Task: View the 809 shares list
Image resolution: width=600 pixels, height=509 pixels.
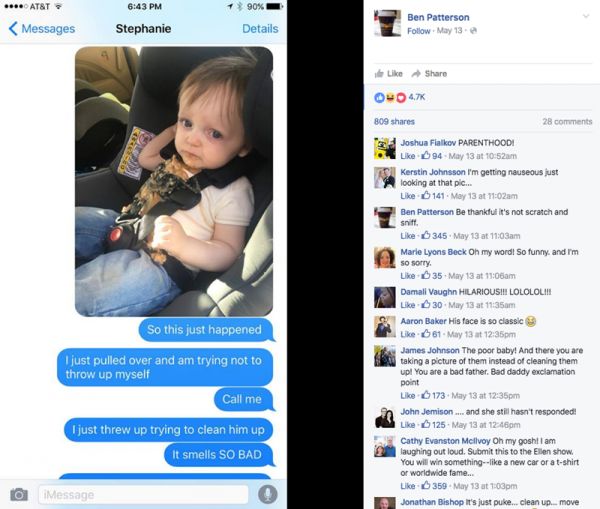Action: (x=394, y=122)
